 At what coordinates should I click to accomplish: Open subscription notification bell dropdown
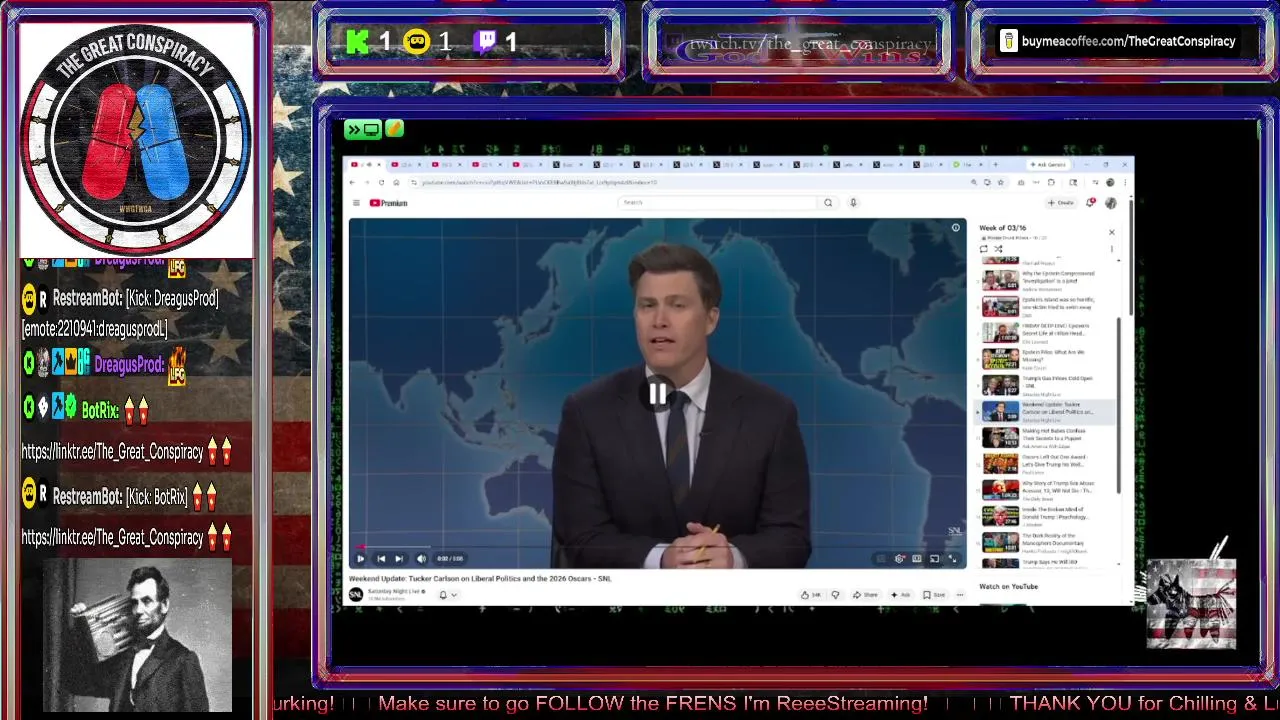pyautogui.click(x=447, y=595)
